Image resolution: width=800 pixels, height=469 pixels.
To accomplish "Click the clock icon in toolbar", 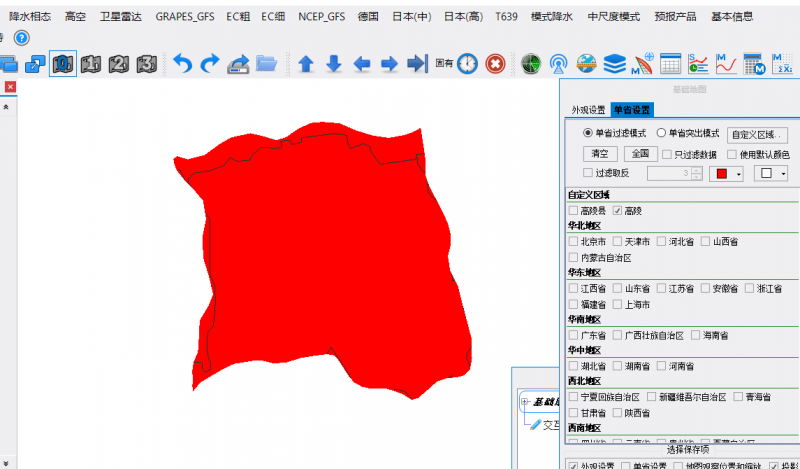I will point(467,64).
